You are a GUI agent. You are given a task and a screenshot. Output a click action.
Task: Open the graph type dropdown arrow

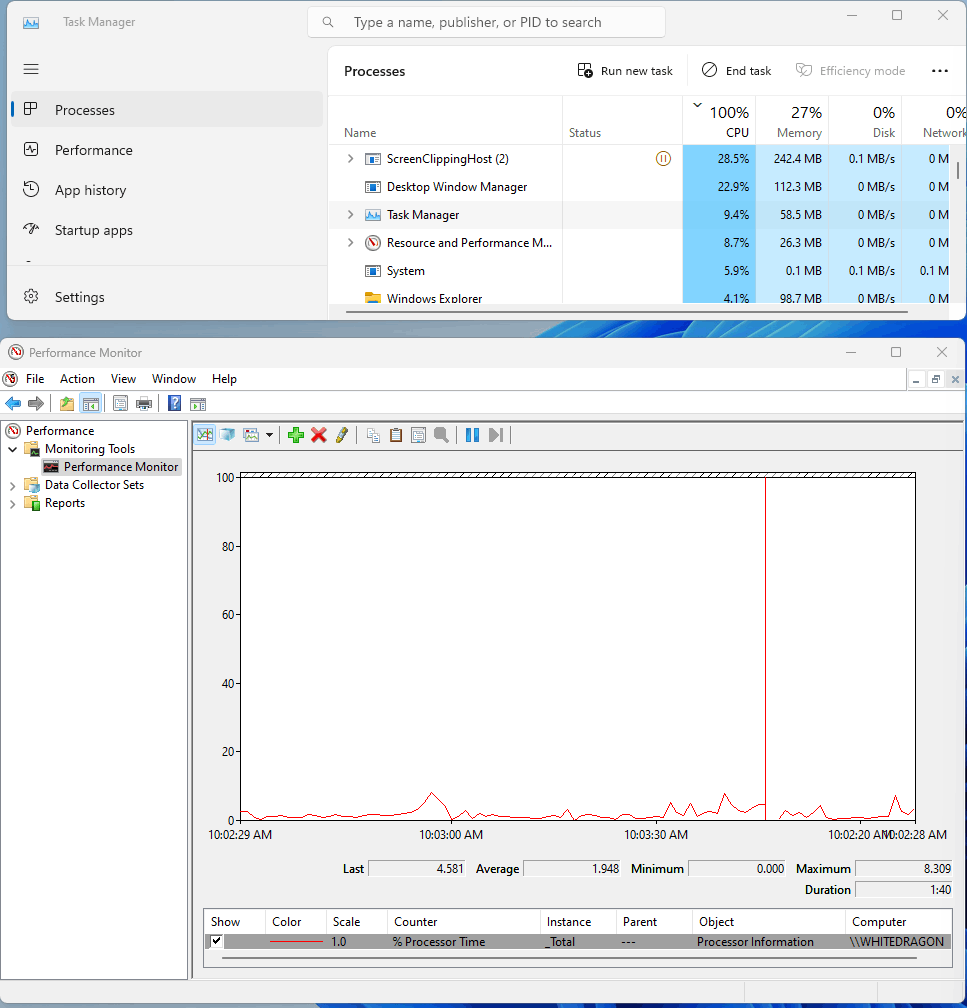pyautogui.click(x=269, y=435)
